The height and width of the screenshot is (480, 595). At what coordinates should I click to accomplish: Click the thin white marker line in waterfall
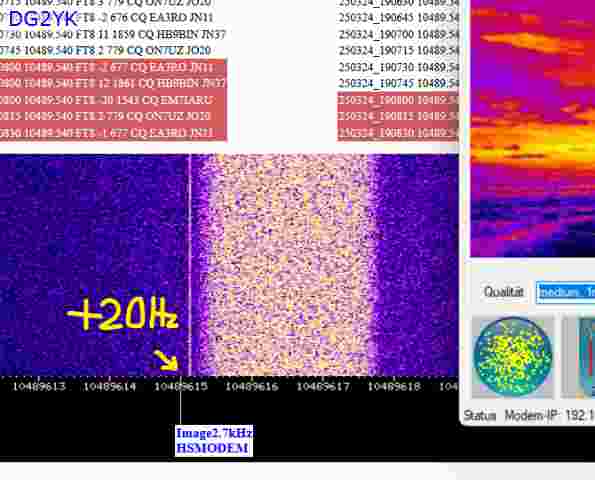(x=190, y=265)
